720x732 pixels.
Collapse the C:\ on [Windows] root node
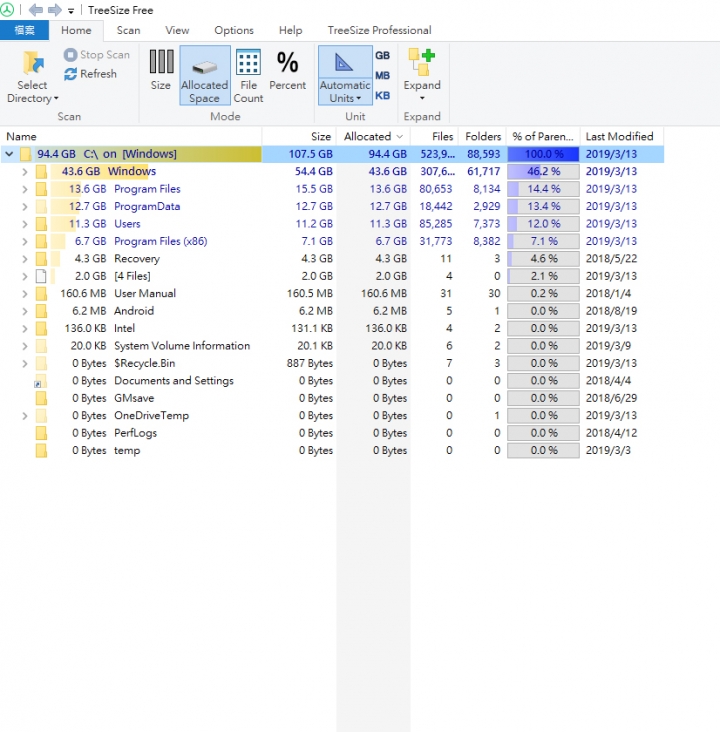pos(9,154)
